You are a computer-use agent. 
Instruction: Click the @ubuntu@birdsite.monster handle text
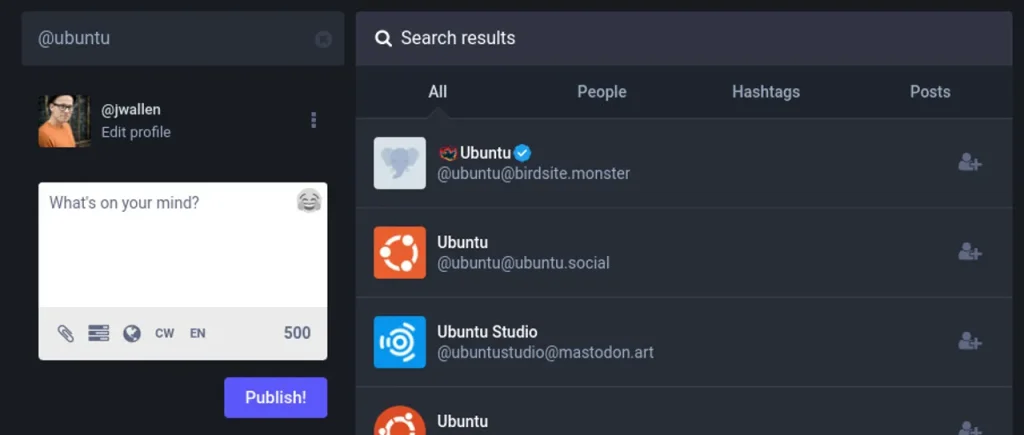pyautogui.click(x=534, y=174)
